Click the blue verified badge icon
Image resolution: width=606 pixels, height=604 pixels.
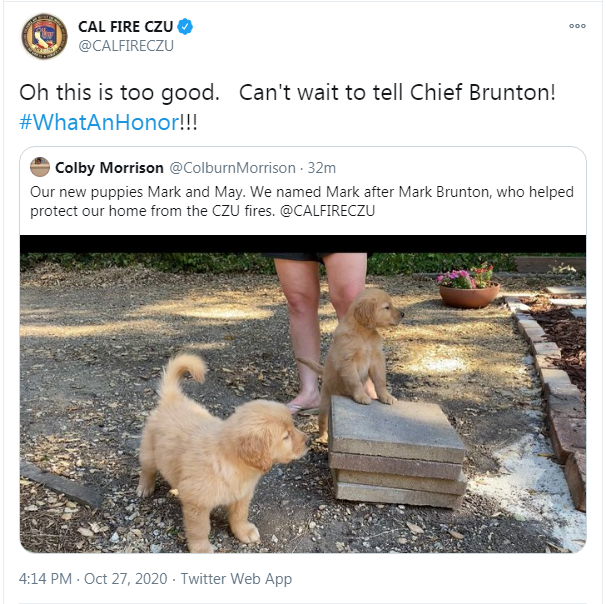point(185,27)
